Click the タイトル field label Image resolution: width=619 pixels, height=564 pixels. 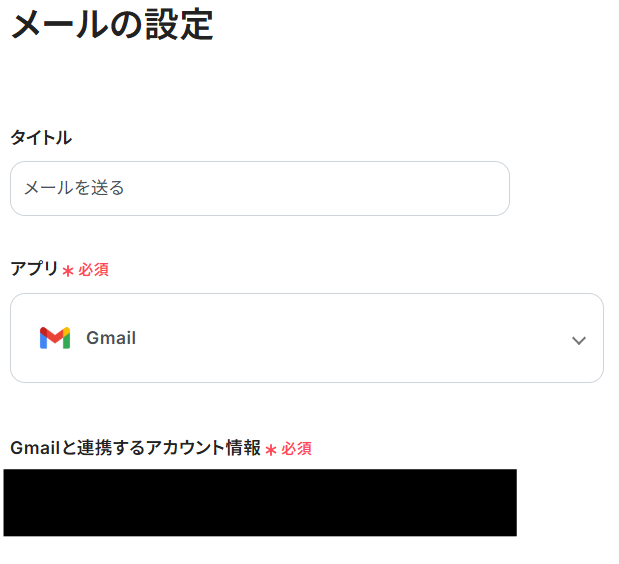click(41, 138)
